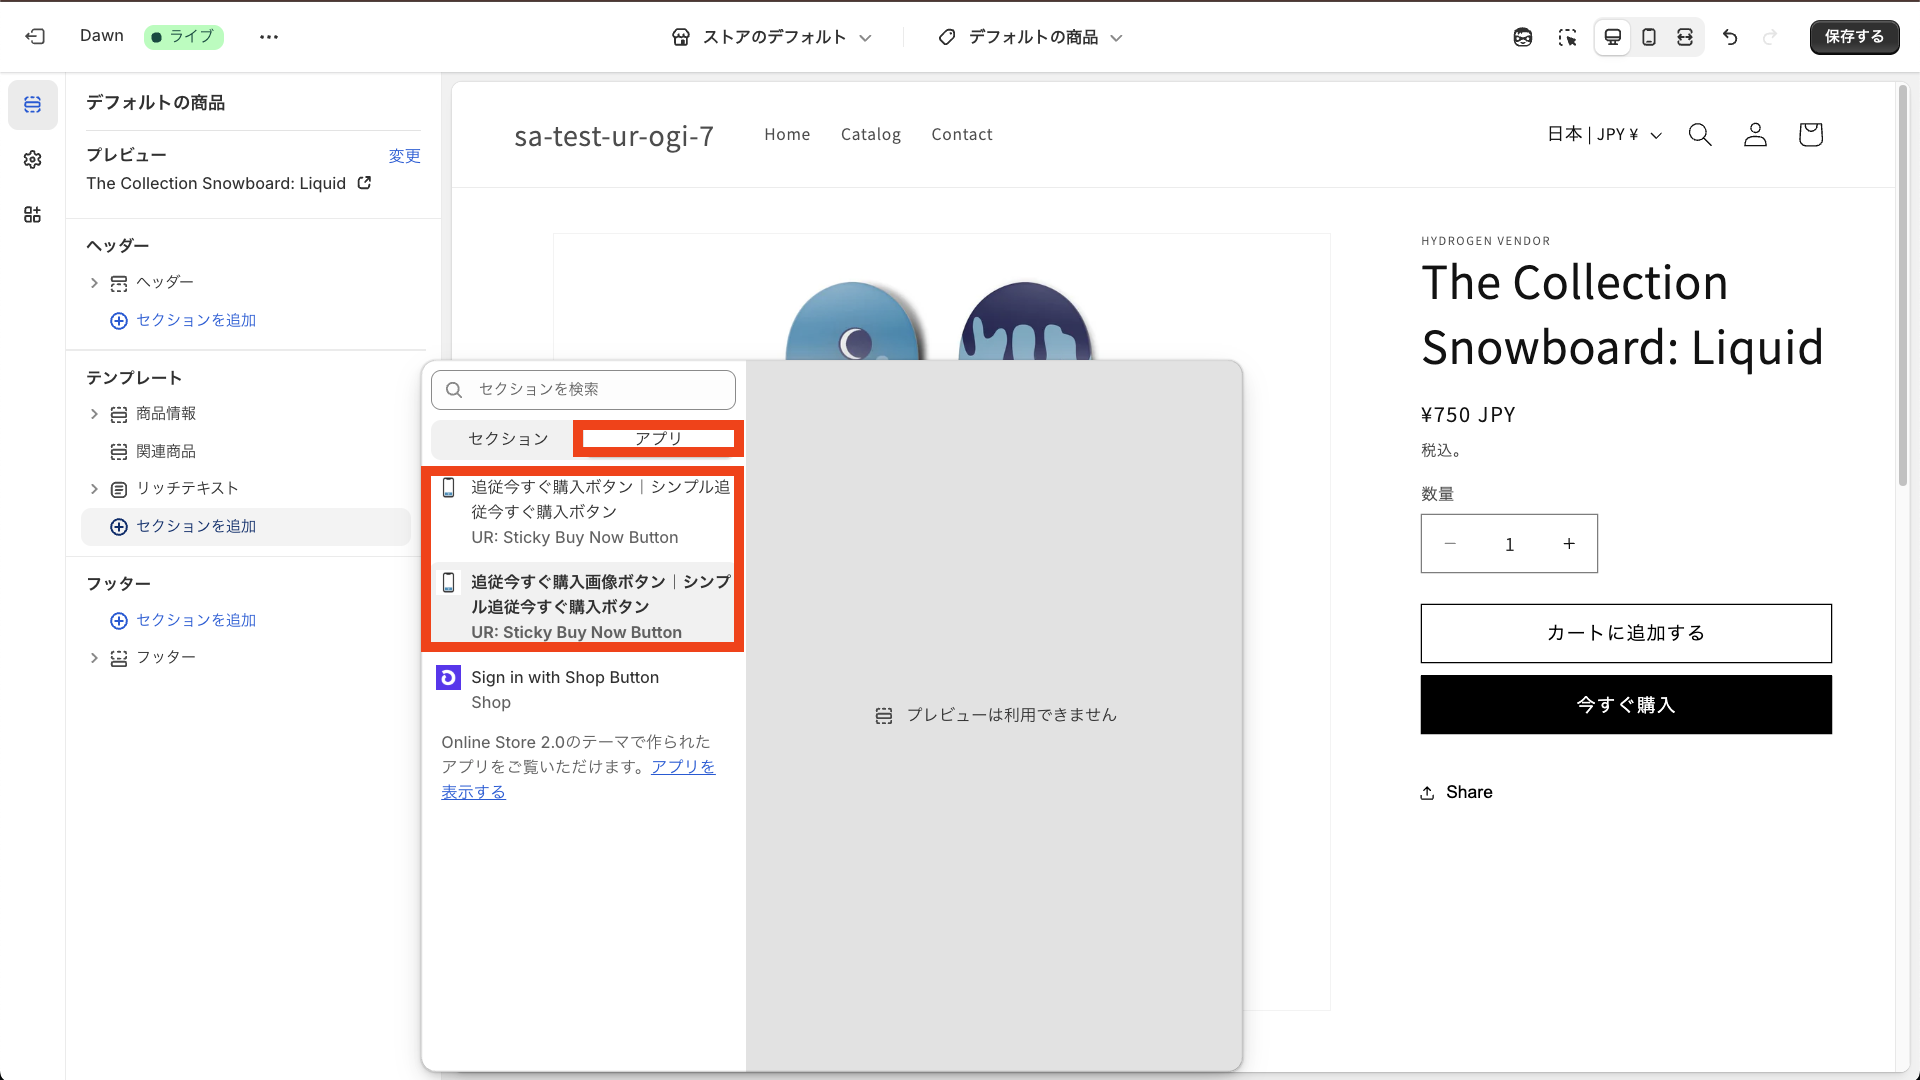Open the ... menu next to Dawn
Screen dimensions: 1920x1080
[268, 37]
